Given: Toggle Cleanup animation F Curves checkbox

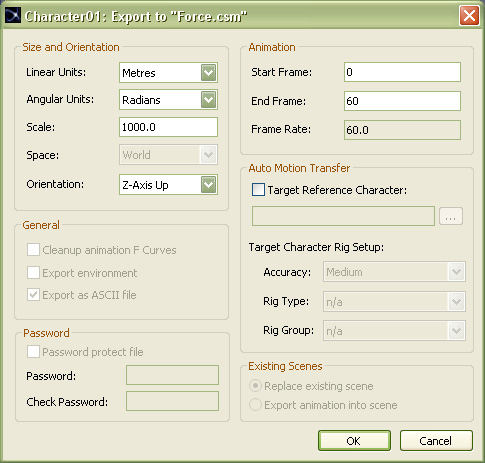Looking at the screenshot, I should 33,250.
